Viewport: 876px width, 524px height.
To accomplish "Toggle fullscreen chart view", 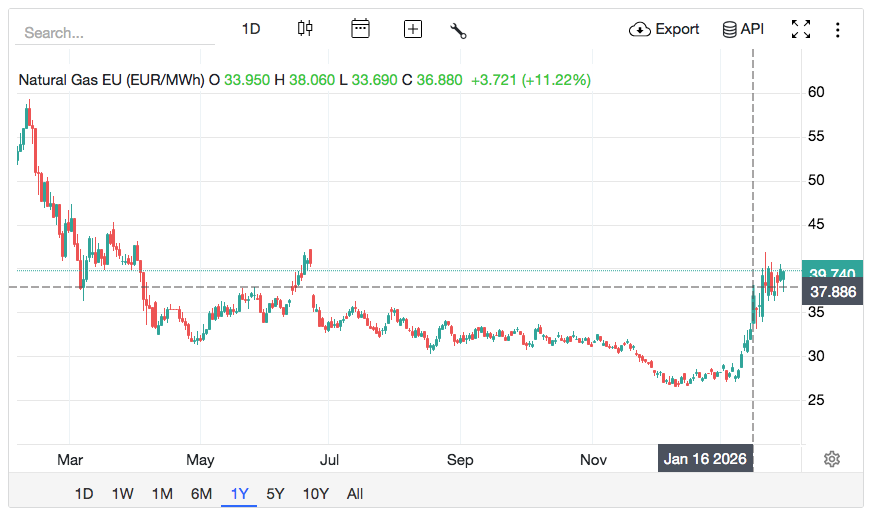I will tap(801, 29).
